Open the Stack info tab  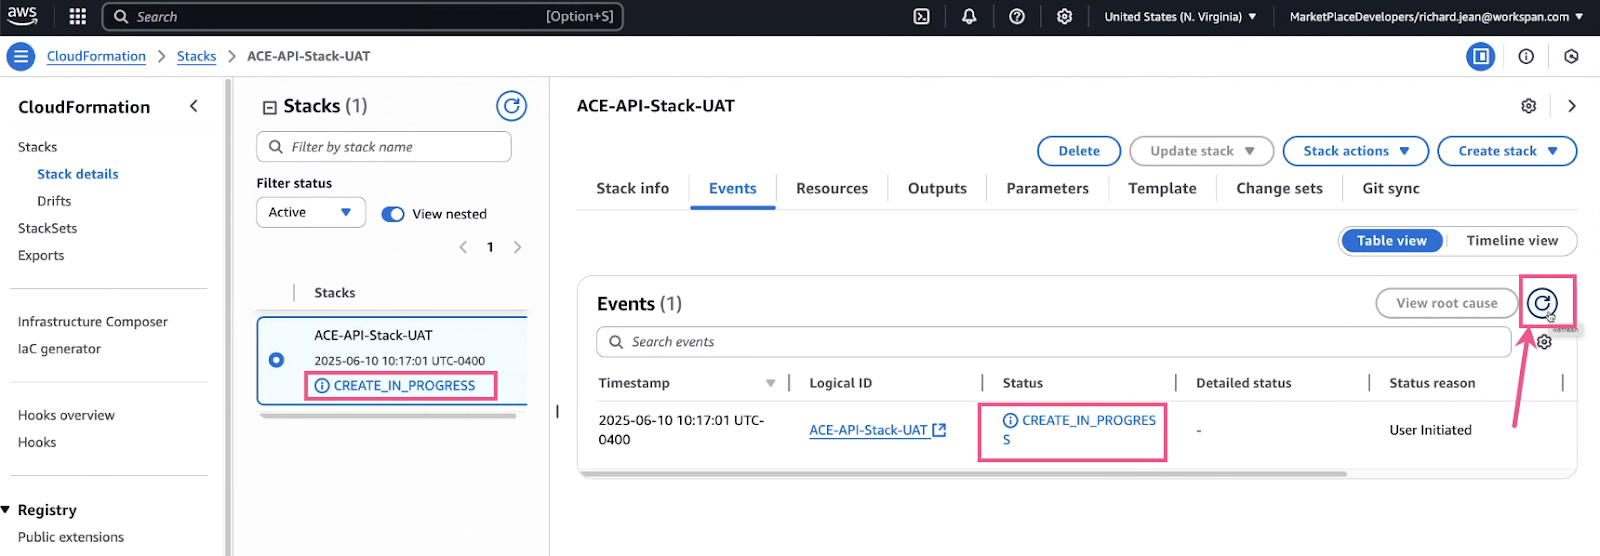click(x=633, y=188)
